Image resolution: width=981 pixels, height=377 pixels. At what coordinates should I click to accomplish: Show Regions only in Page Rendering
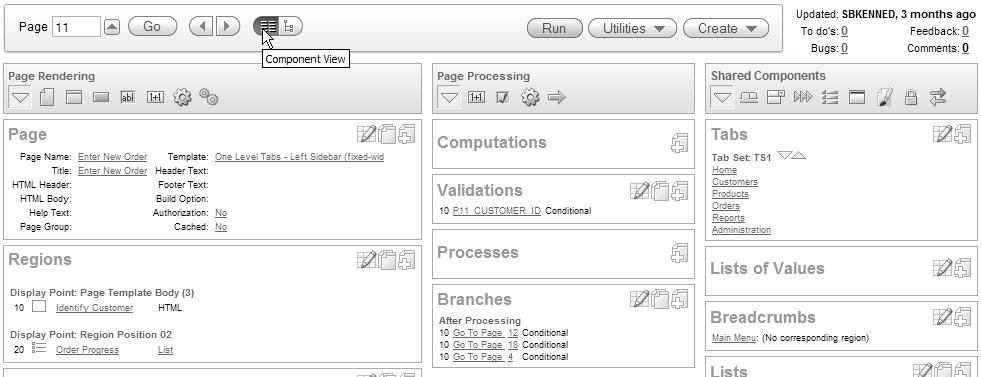74,98
